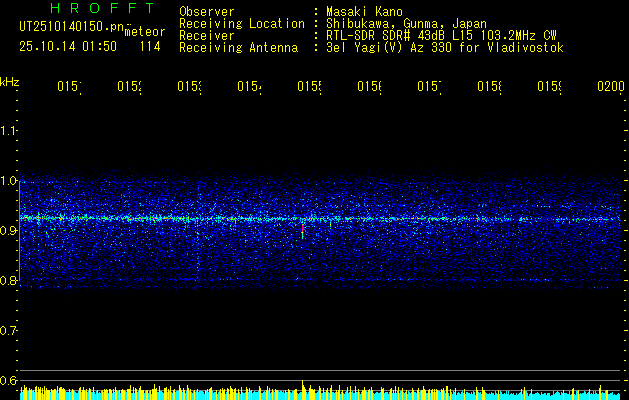Click location Shibukawa, Gunma, Japan
Screen dimensions: 629x400
coord(406,24)
